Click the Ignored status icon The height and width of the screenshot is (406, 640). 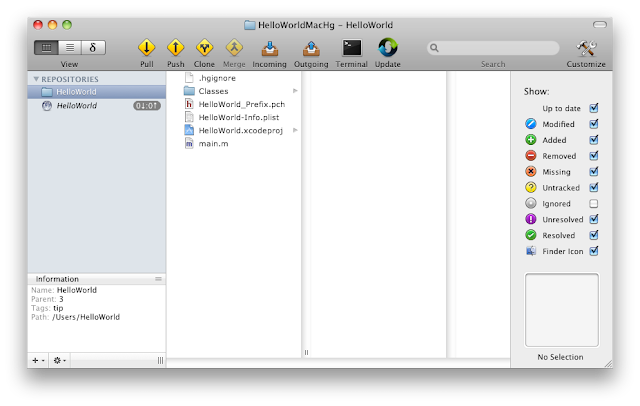point(531,203)
